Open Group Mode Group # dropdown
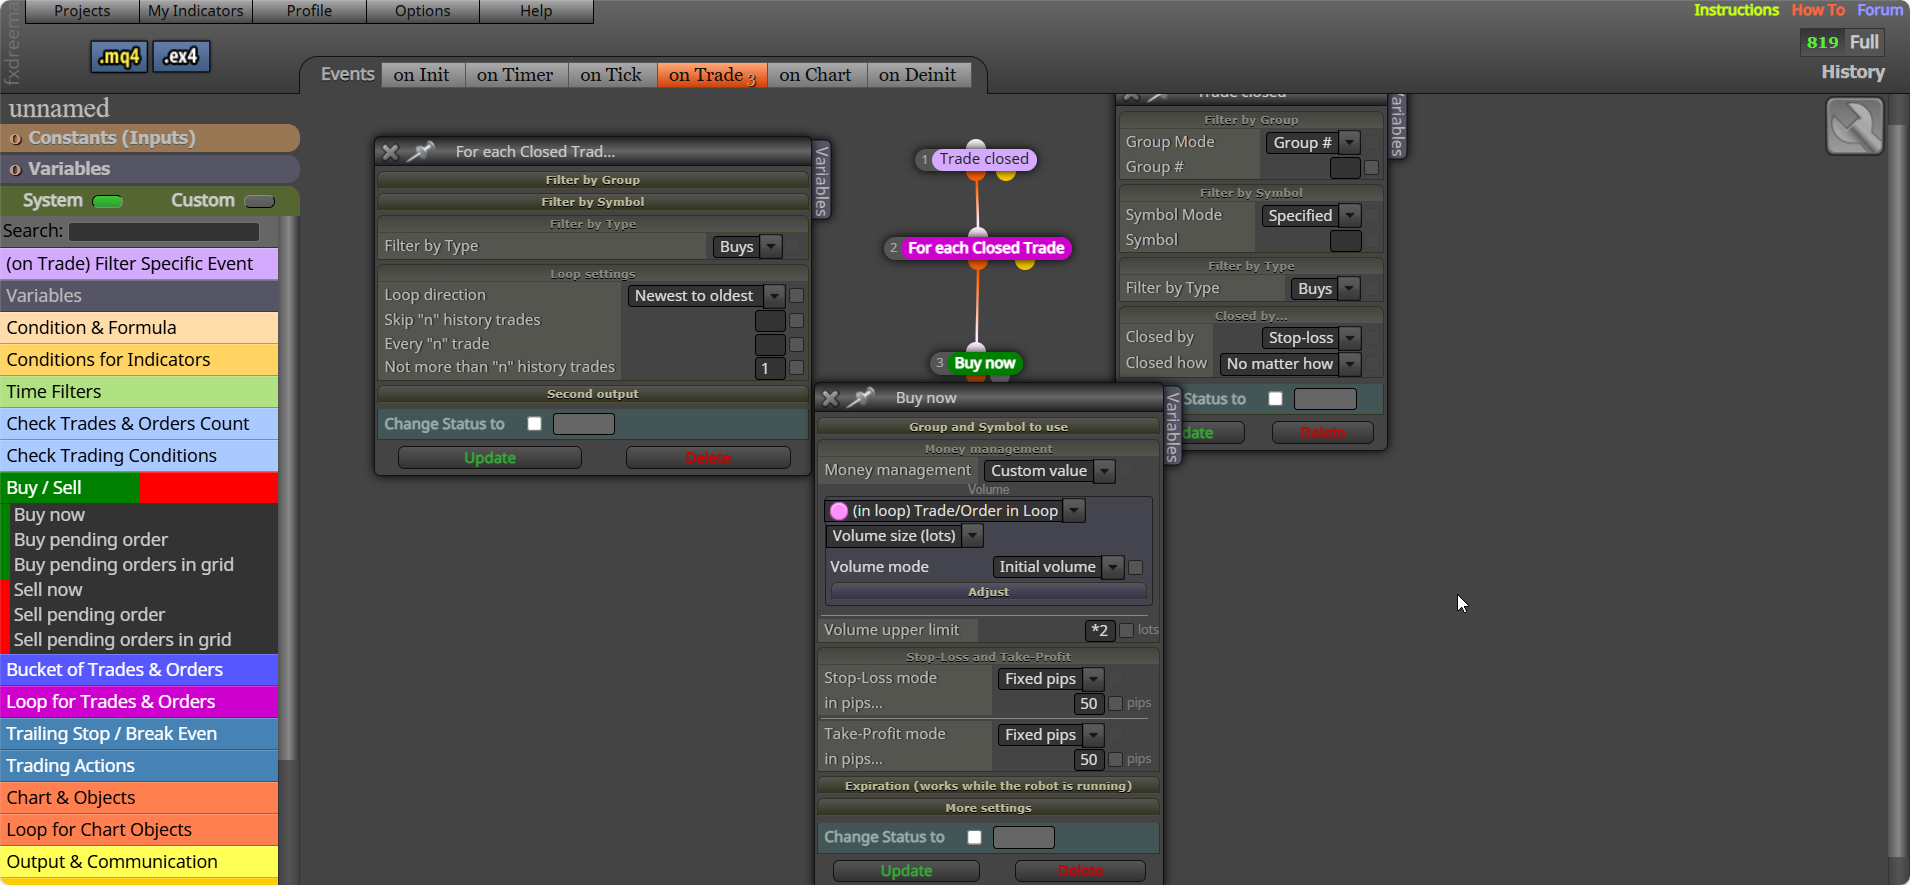 click(x=1313, y=143)
